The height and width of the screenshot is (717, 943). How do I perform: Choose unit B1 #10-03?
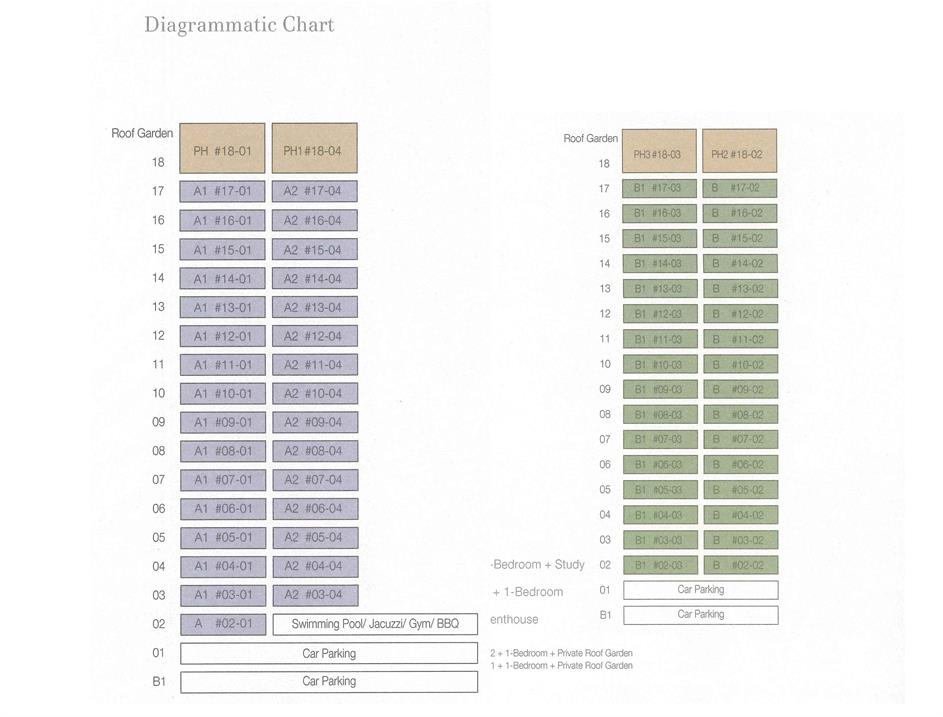(659, 365)
